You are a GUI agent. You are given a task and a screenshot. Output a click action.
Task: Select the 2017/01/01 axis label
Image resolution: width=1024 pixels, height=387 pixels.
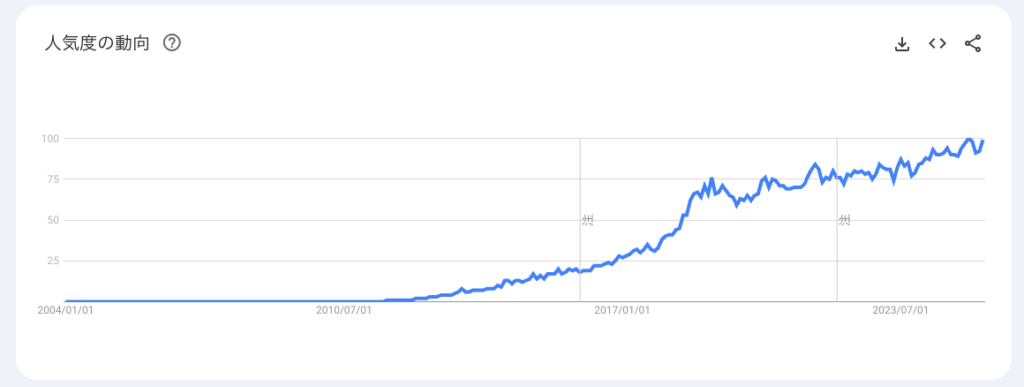click(x=622, y=311)
